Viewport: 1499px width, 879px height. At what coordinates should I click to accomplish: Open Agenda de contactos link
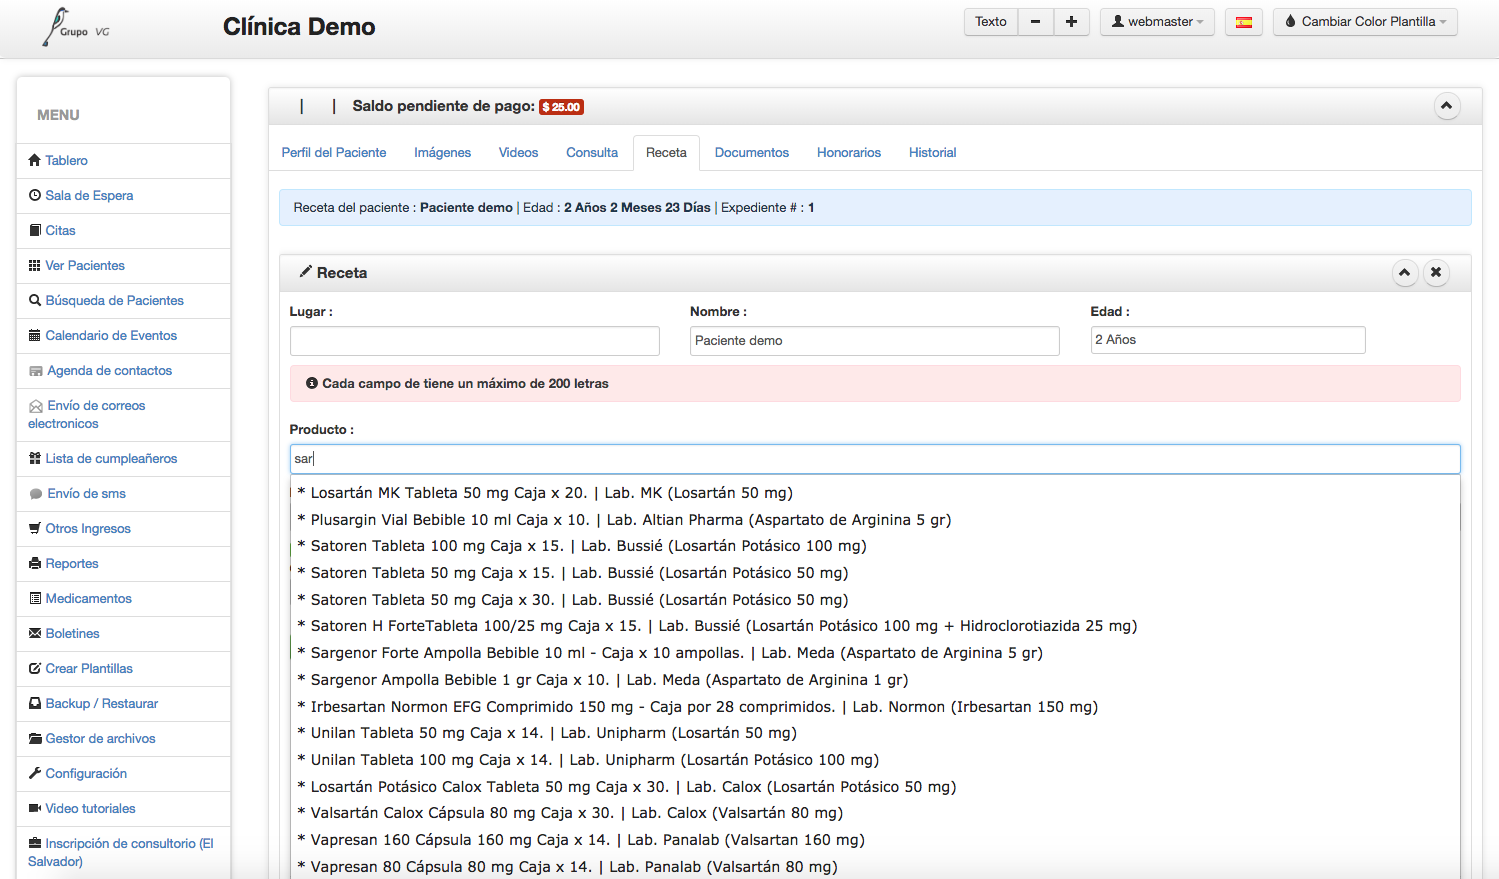tap(110, 370)
